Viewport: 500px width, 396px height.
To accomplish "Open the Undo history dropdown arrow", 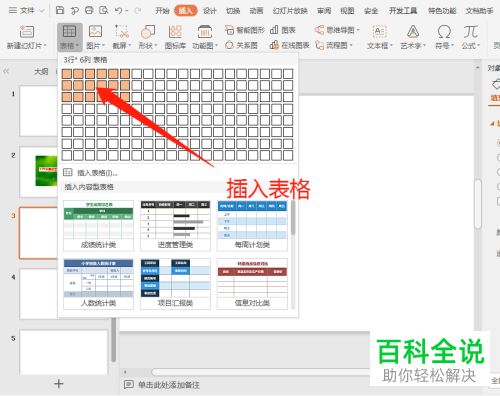I will (127, 11).
